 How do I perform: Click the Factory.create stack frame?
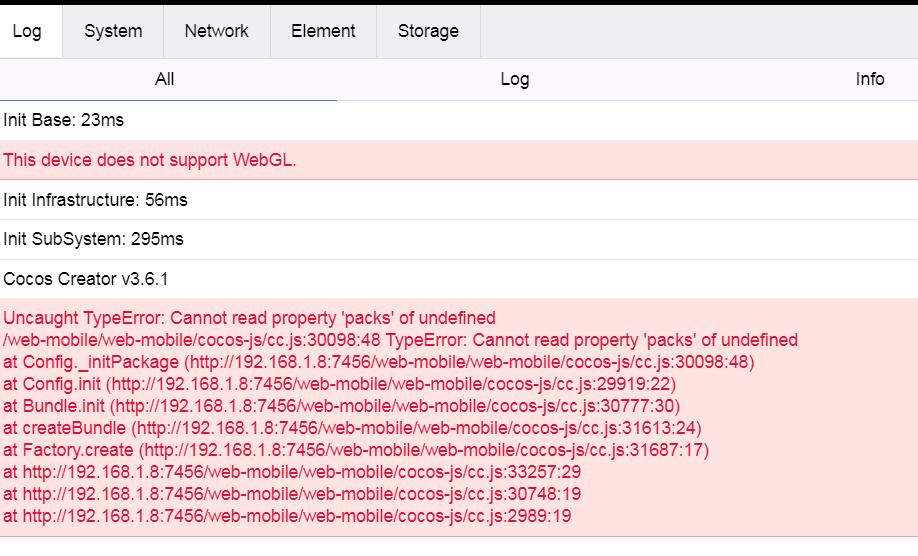coord(355,450)
